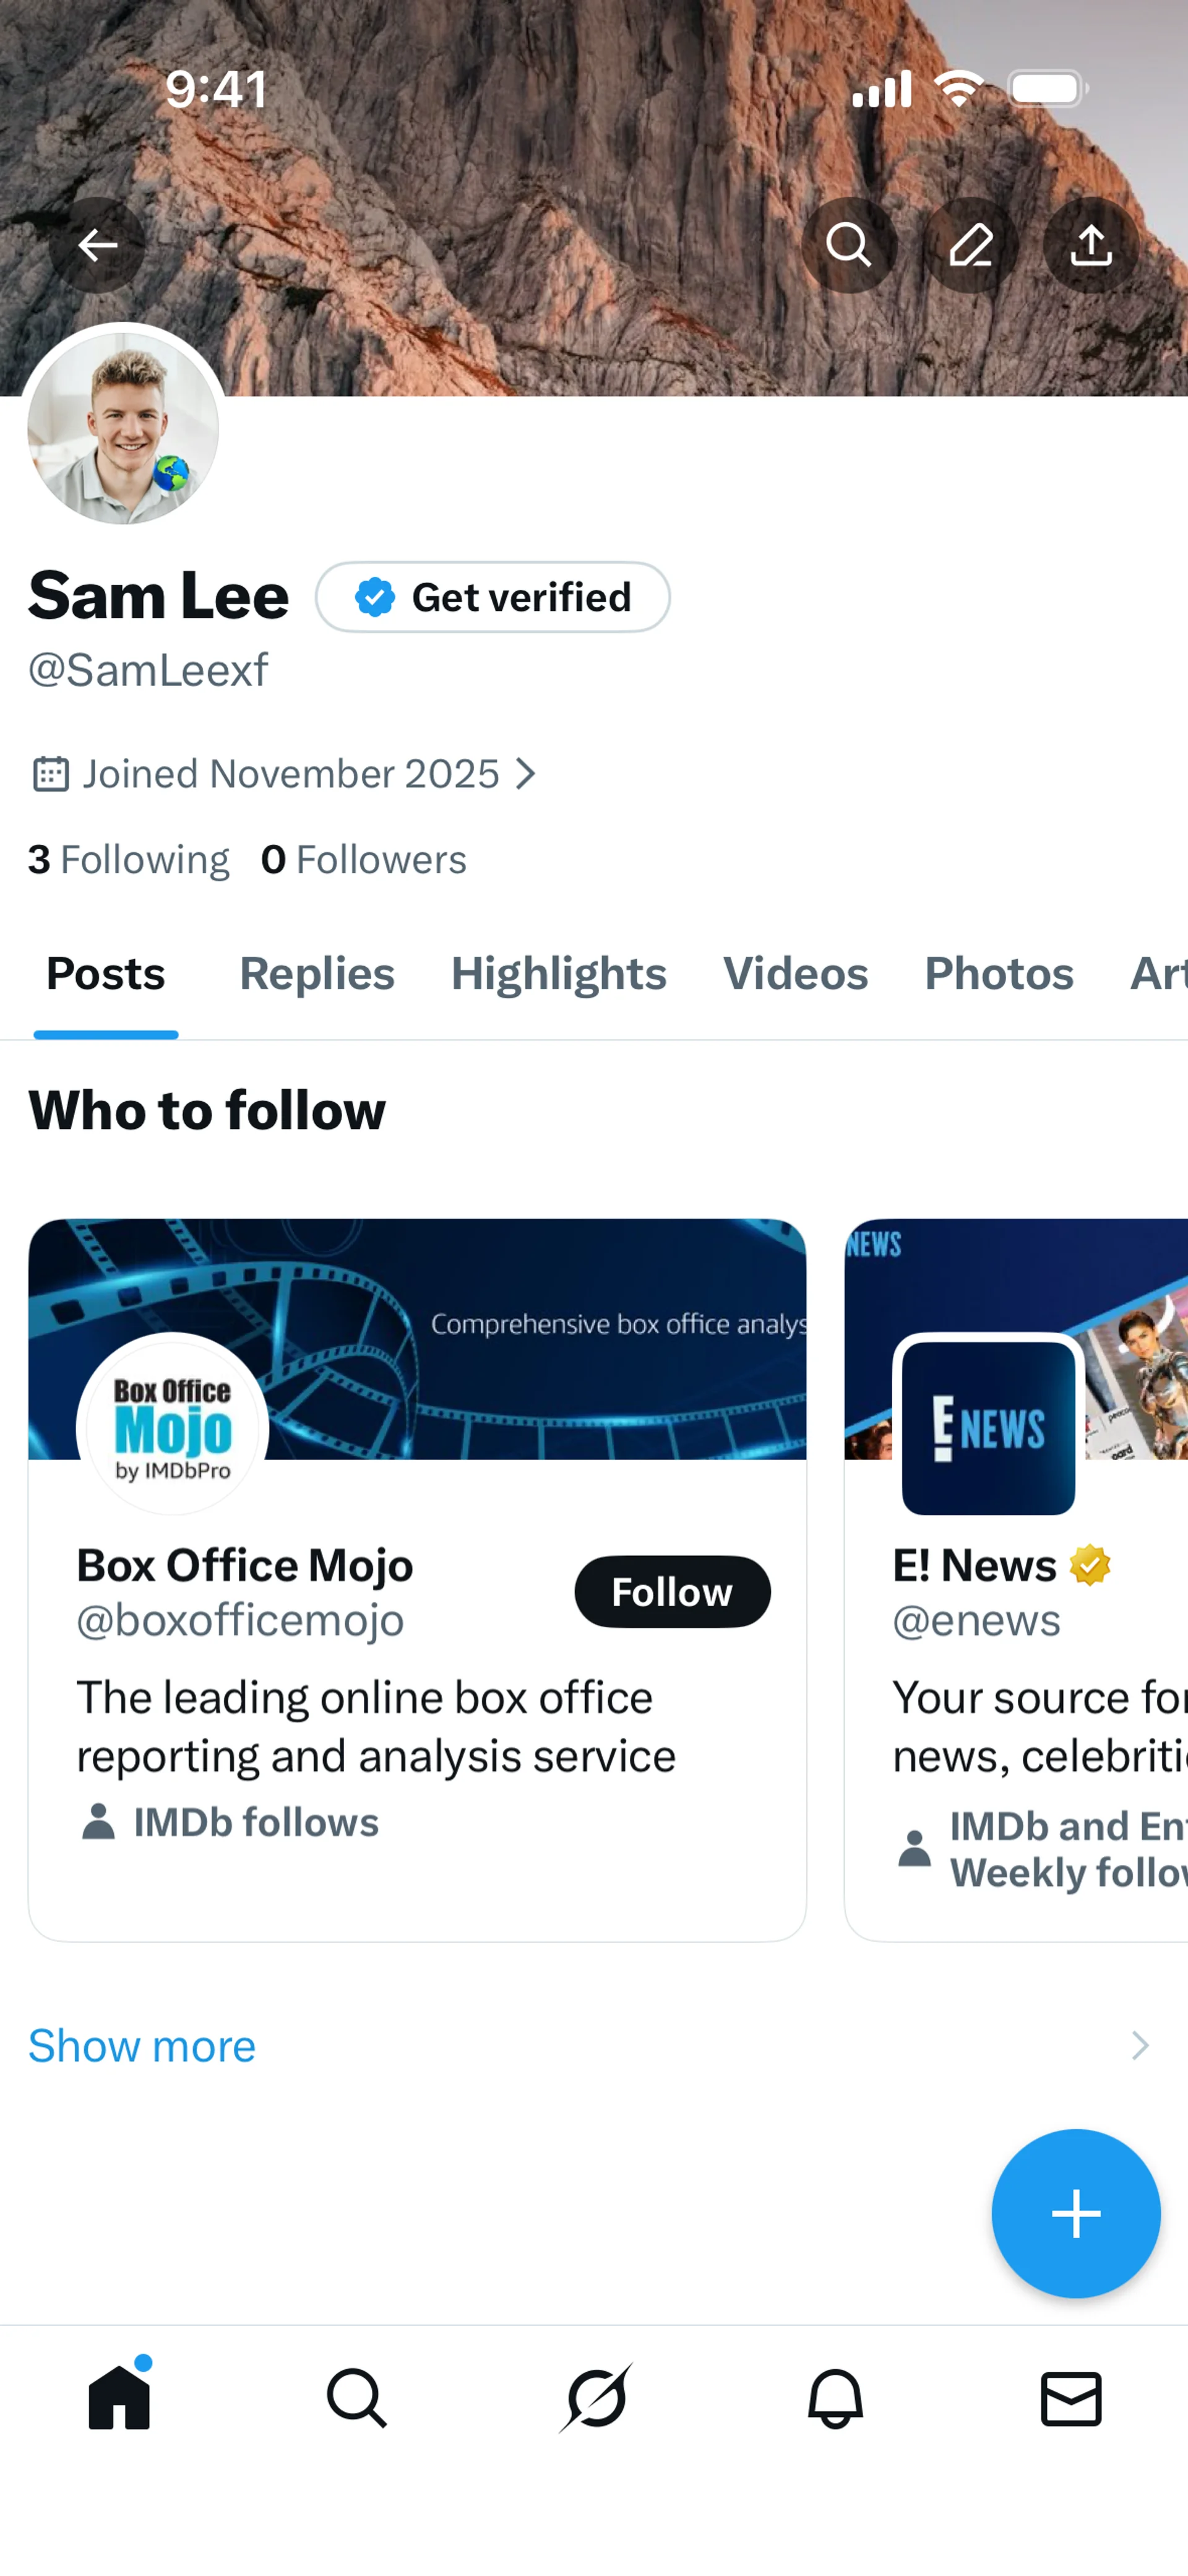The image size is (1188, 2576).
Task: Switch to the Replies tab
Action: pyautogui.click(x=317, y=974)
